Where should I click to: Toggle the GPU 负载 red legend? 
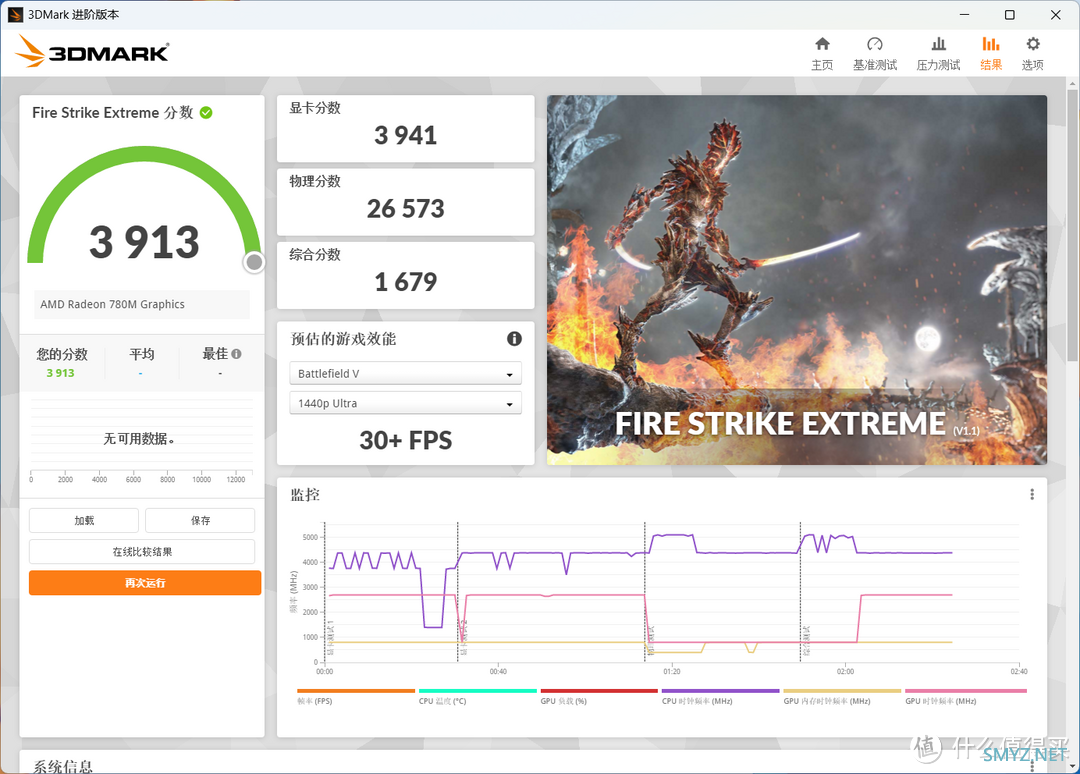(x=599, y=696)
